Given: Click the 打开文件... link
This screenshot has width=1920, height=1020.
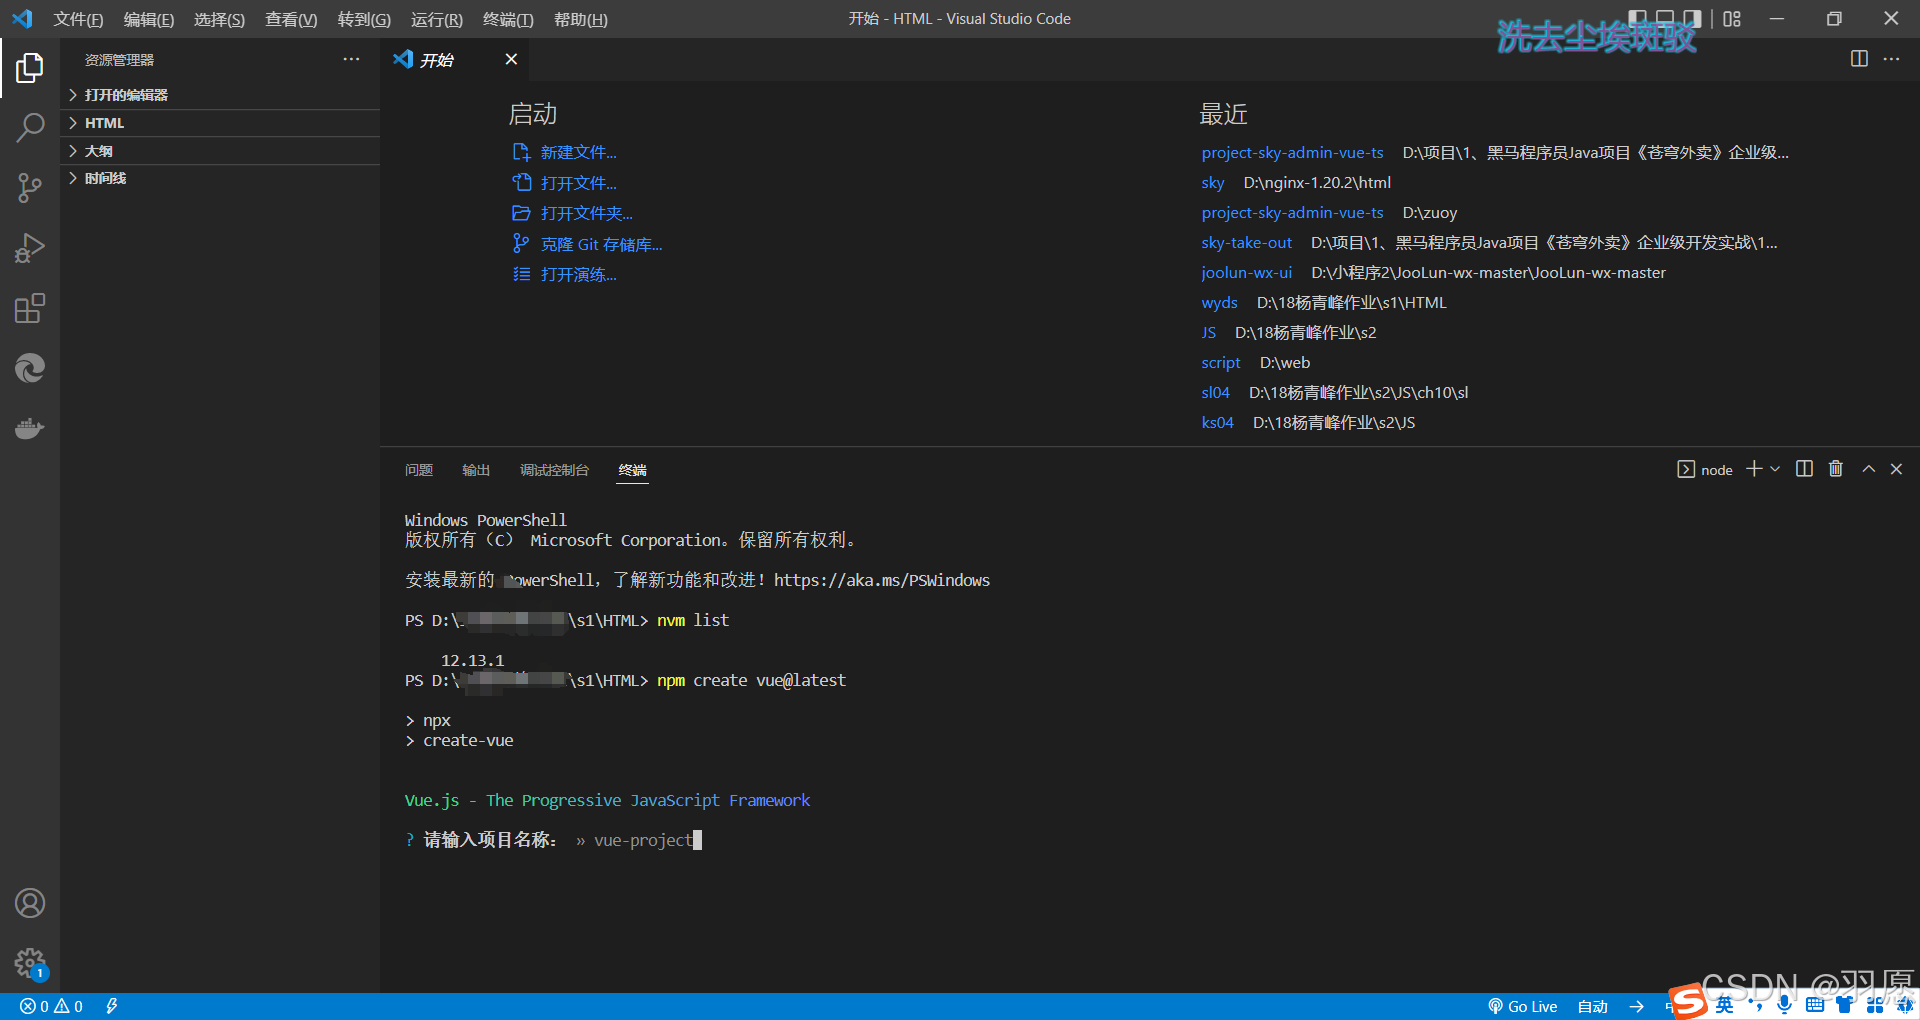Looking at the screenshot, I should [578, 183].
